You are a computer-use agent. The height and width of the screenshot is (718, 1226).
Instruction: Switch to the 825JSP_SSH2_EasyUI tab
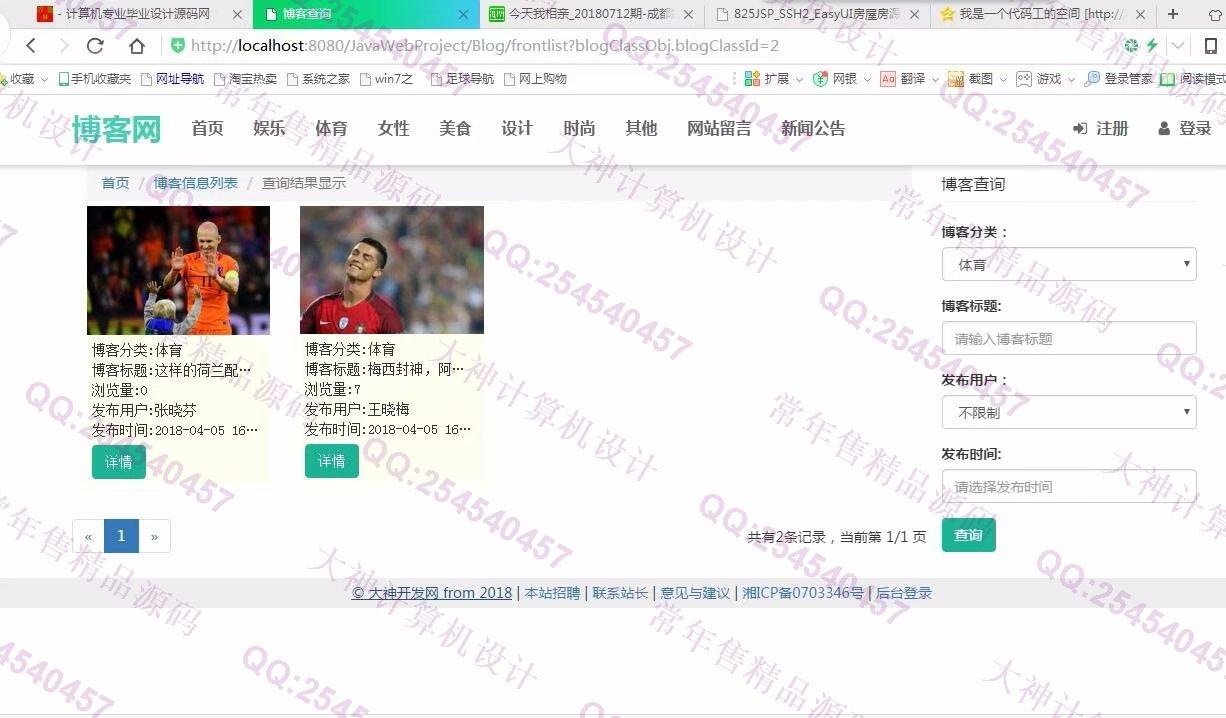click(x=816, y=14)
